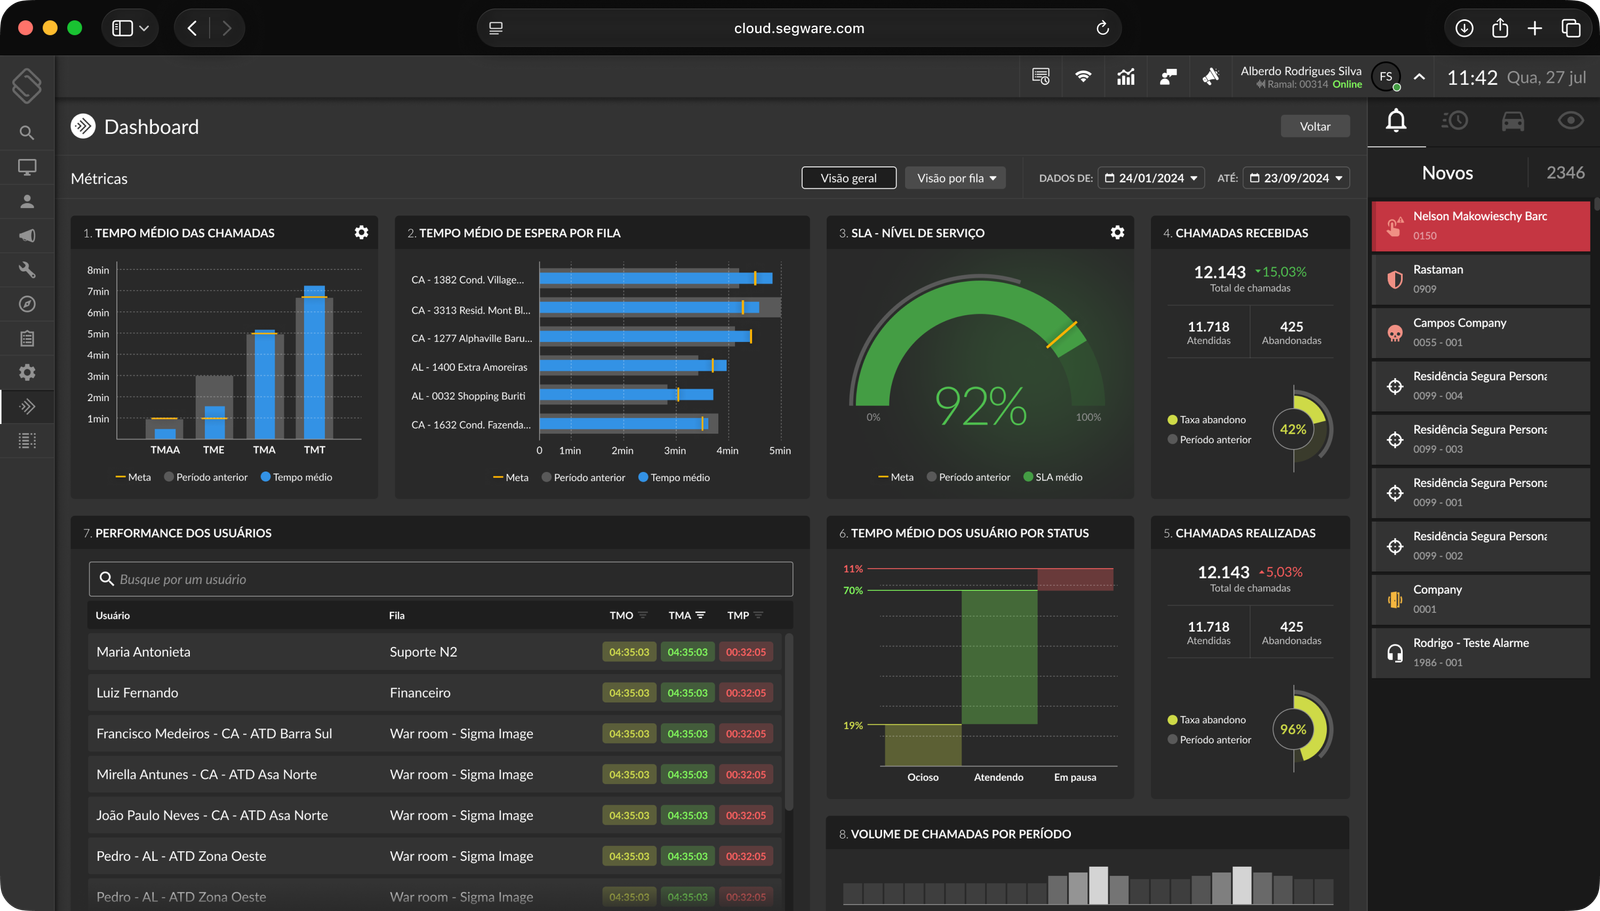Select the Visão geral button

[x=848, y=178]
